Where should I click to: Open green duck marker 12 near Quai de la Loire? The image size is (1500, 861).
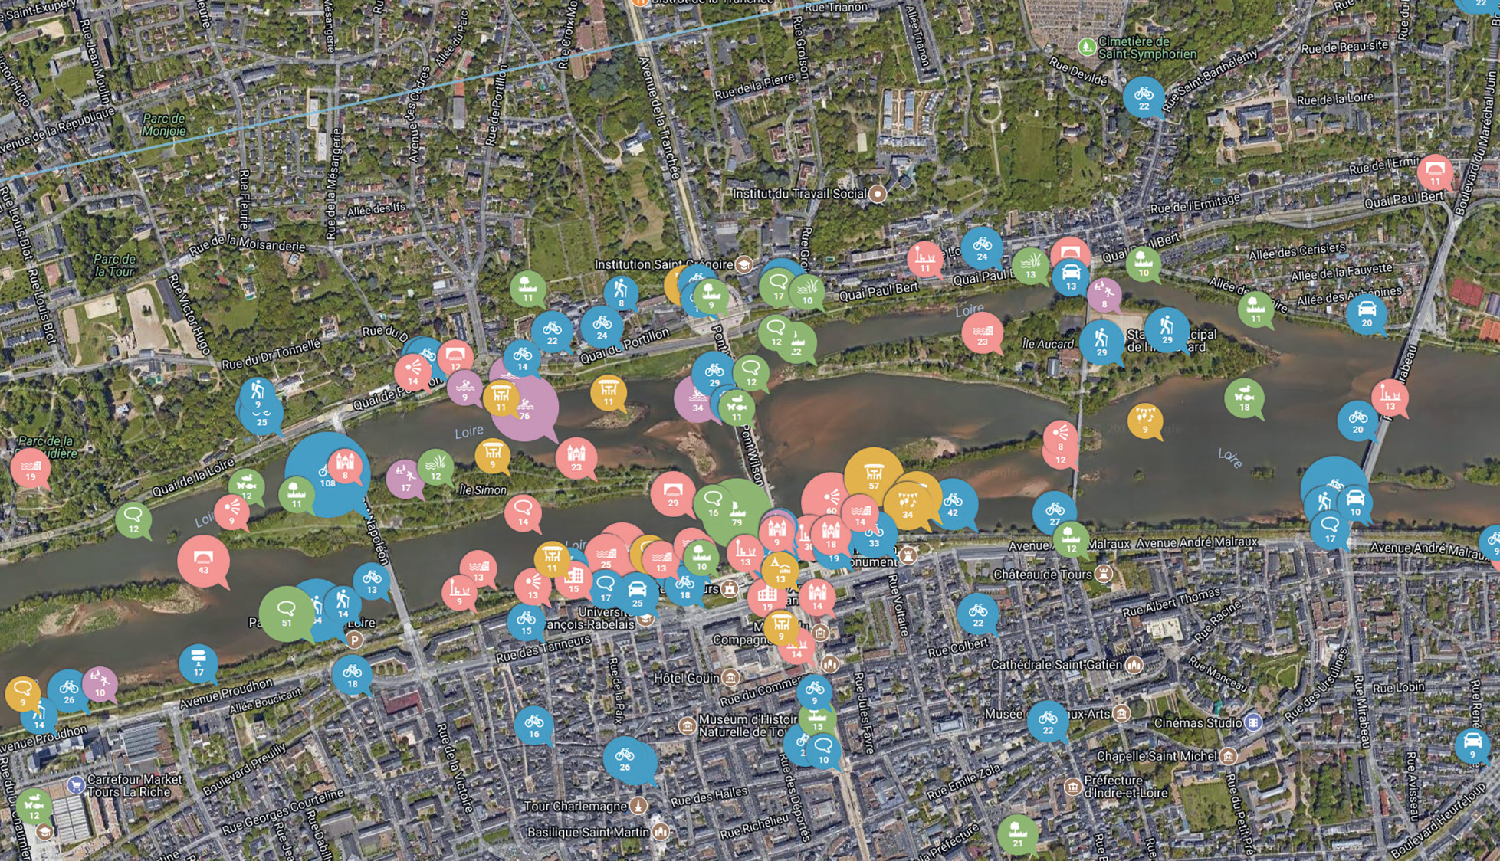tap(247, 487)
